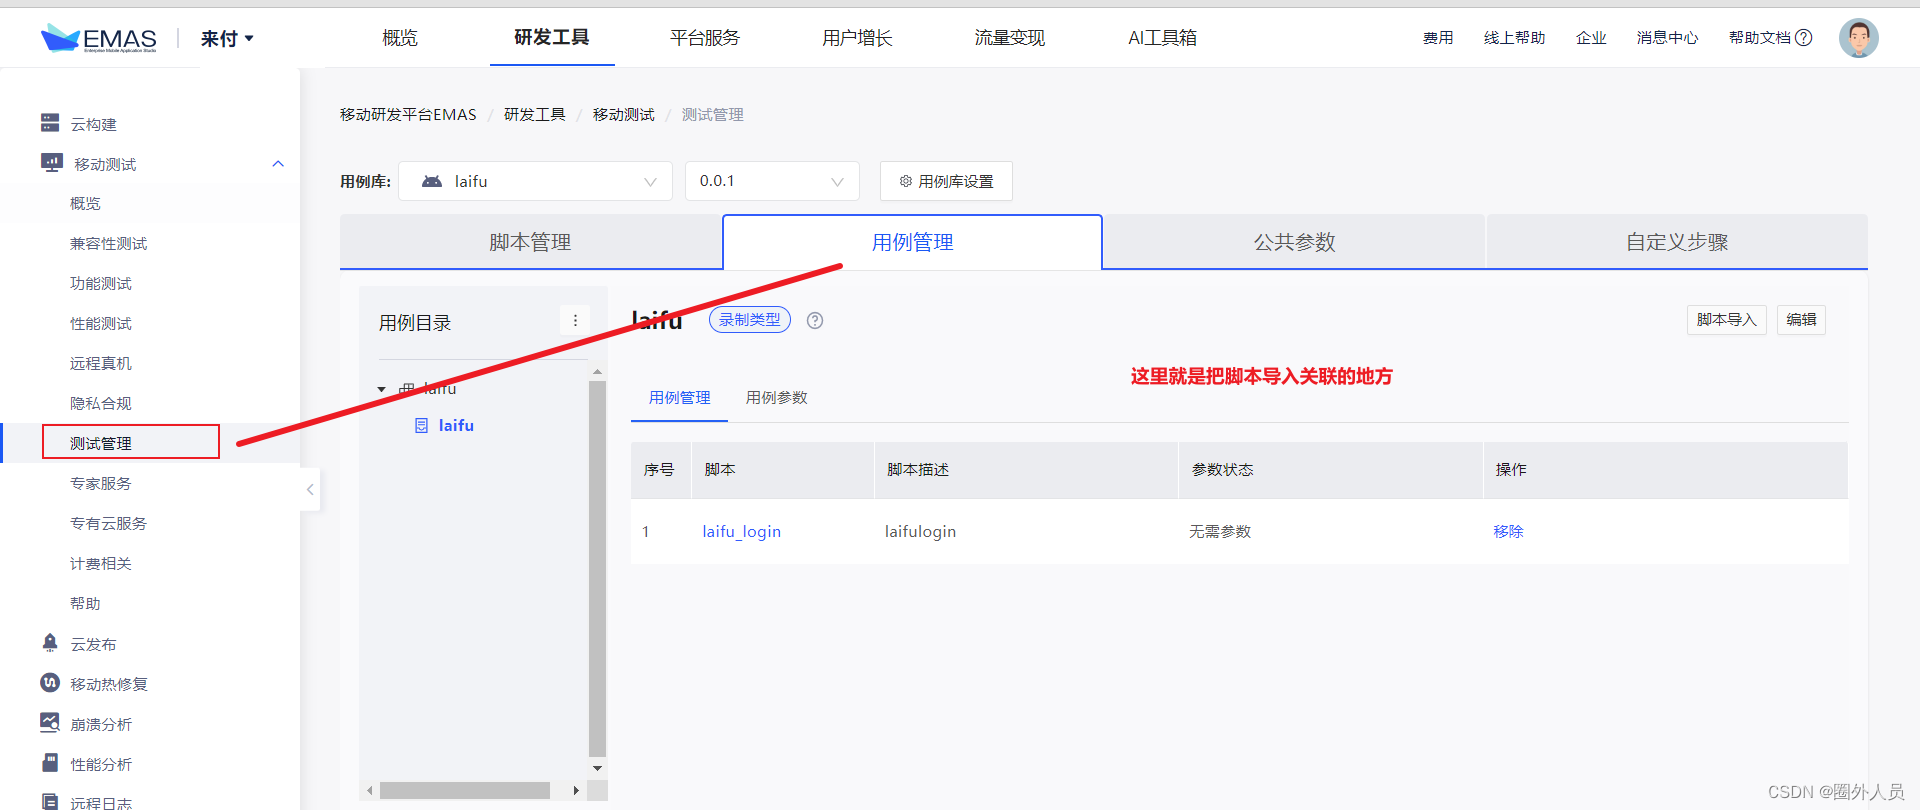Open the 用户增长 navigation item
This screenshot has width=1920, height=810.
[857, 38]
